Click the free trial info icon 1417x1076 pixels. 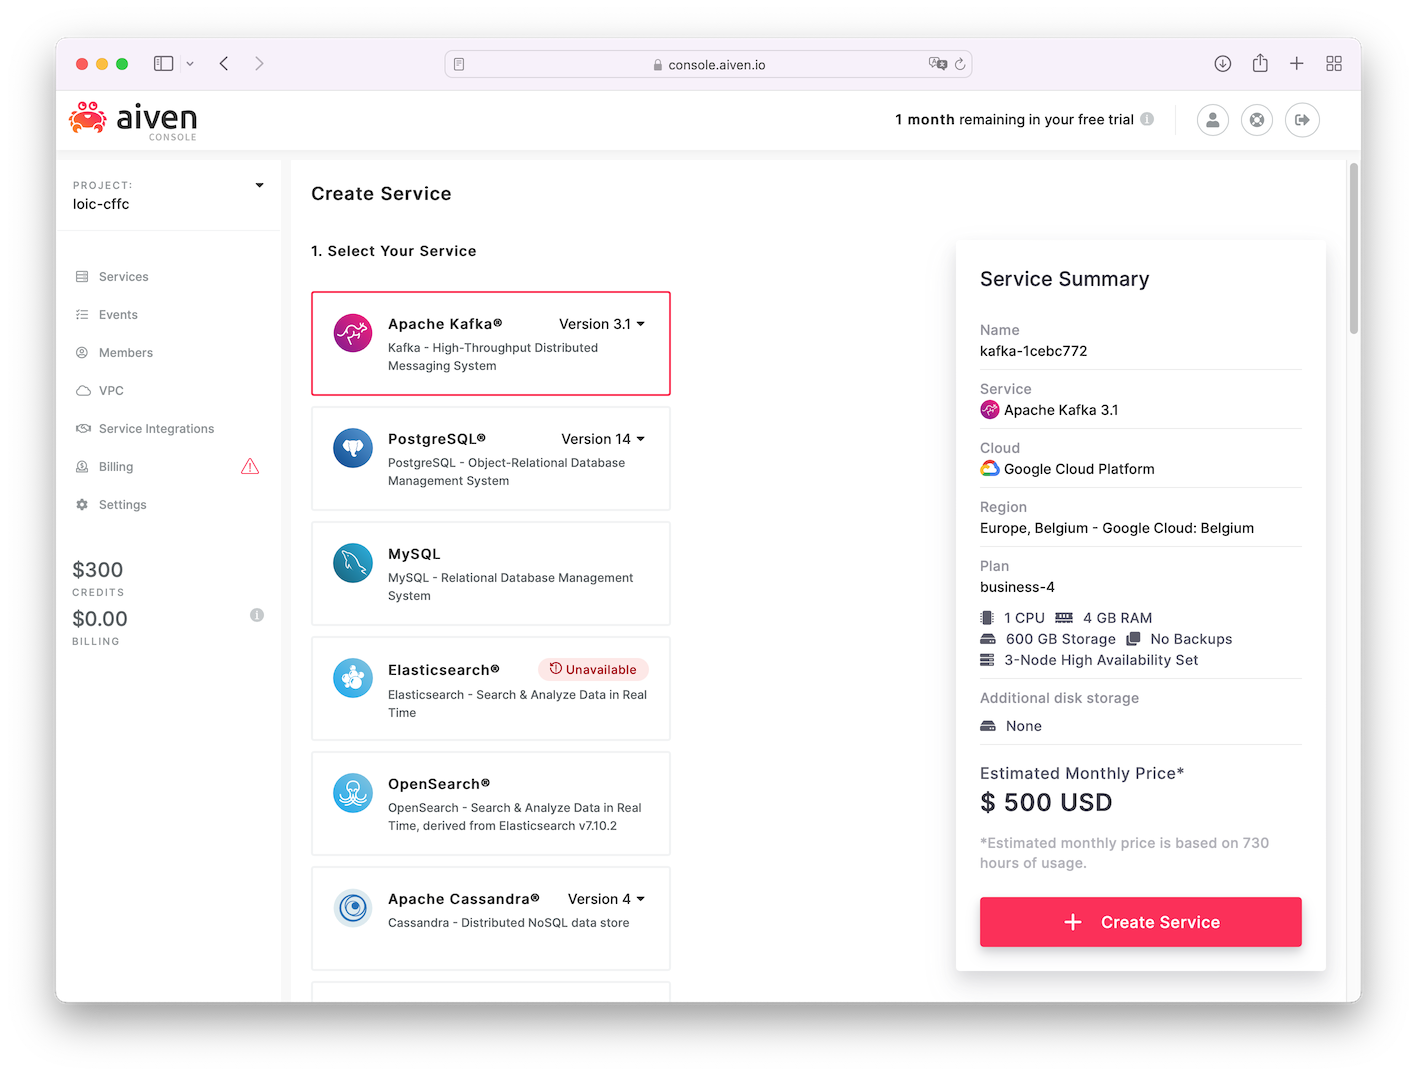tap(1147, 119)
